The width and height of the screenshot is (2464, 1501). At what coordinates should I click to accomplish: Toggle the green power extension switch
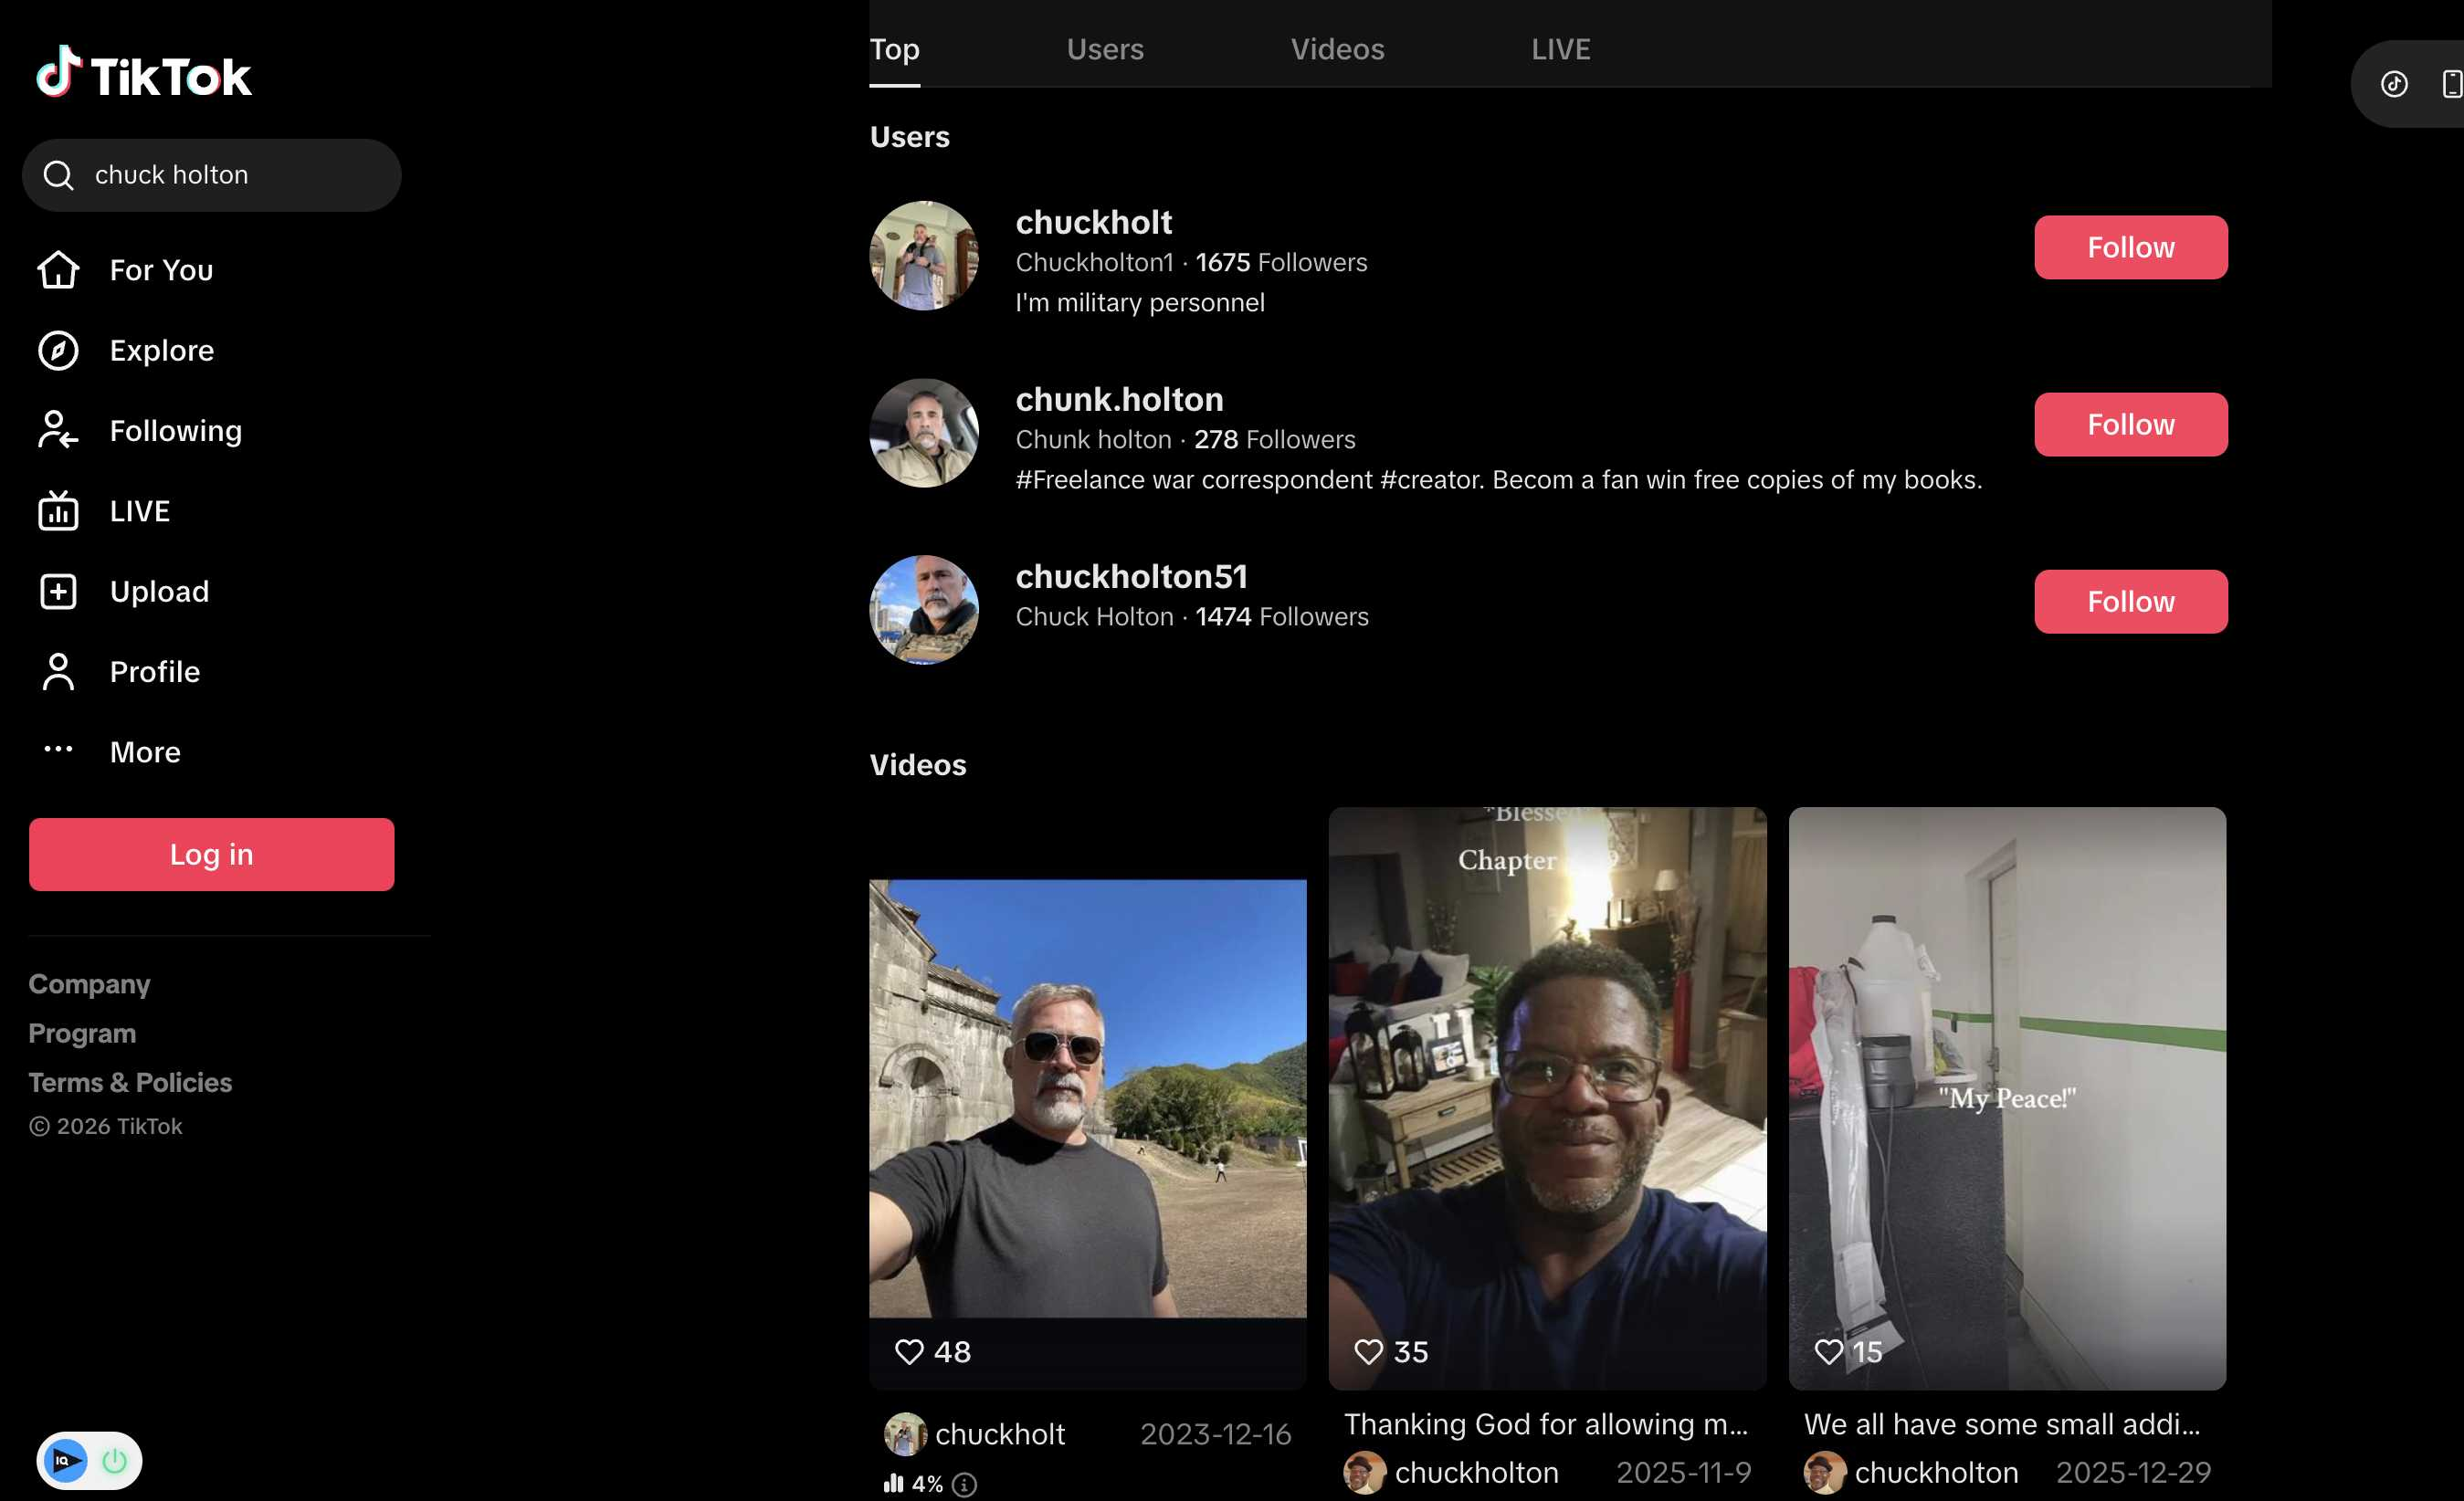coord(115,1460)
